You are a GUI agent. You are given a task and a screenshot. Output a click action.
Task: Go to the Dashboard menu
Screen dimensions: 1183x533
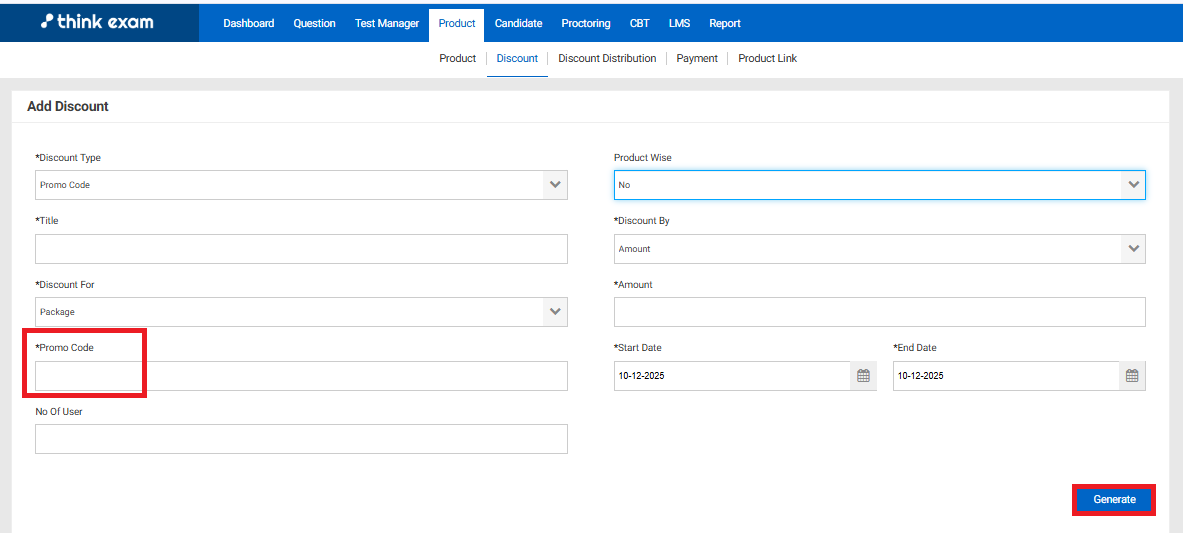248,23
